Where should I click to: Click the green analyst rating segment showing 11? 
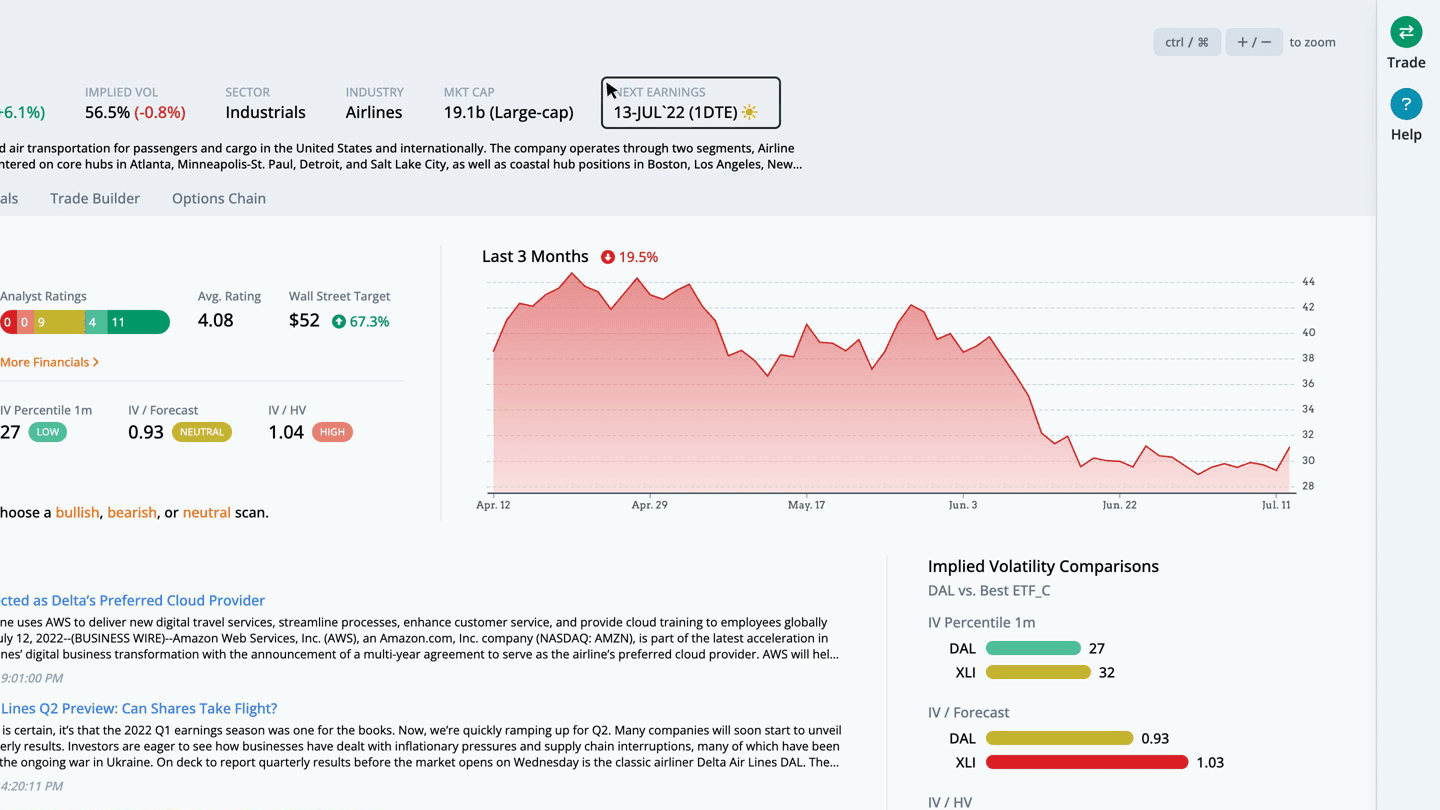(137, 322)
